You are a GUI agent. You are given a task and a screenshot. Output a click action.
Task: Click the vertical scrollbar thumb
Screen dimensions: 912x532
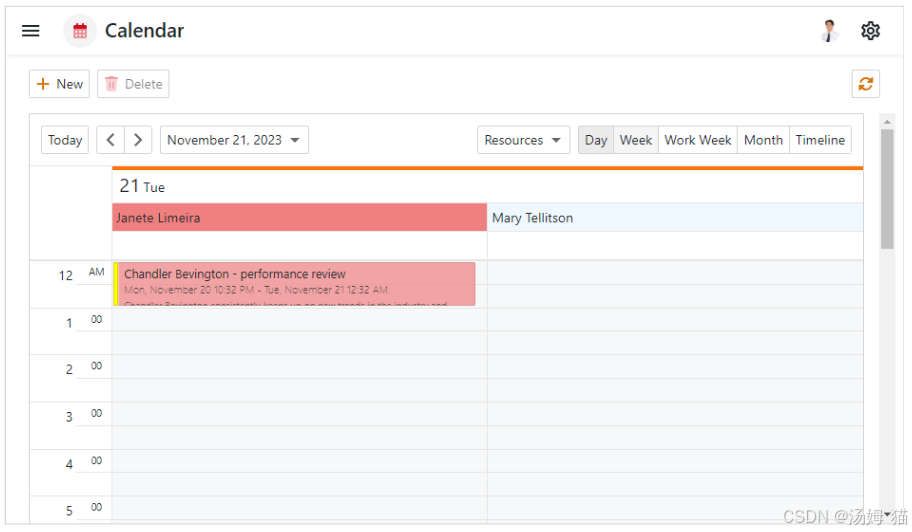click(887, 189)
